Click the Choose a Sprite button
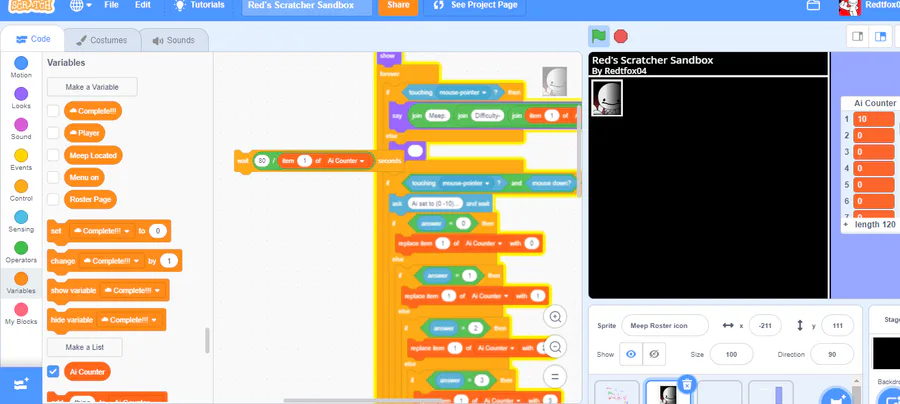Viewport: 900px width, 404px height. click(x=837, y=397)
